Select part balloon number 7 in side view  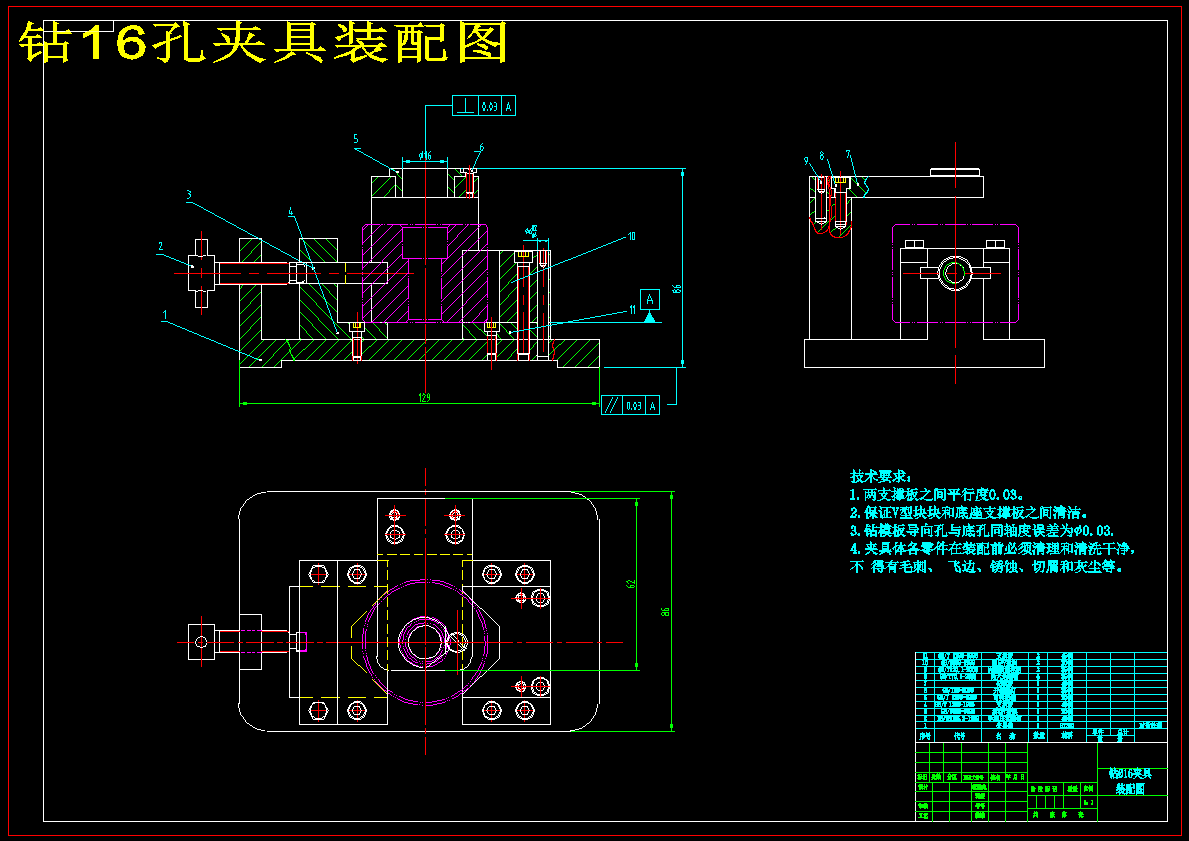click(849, 155)
